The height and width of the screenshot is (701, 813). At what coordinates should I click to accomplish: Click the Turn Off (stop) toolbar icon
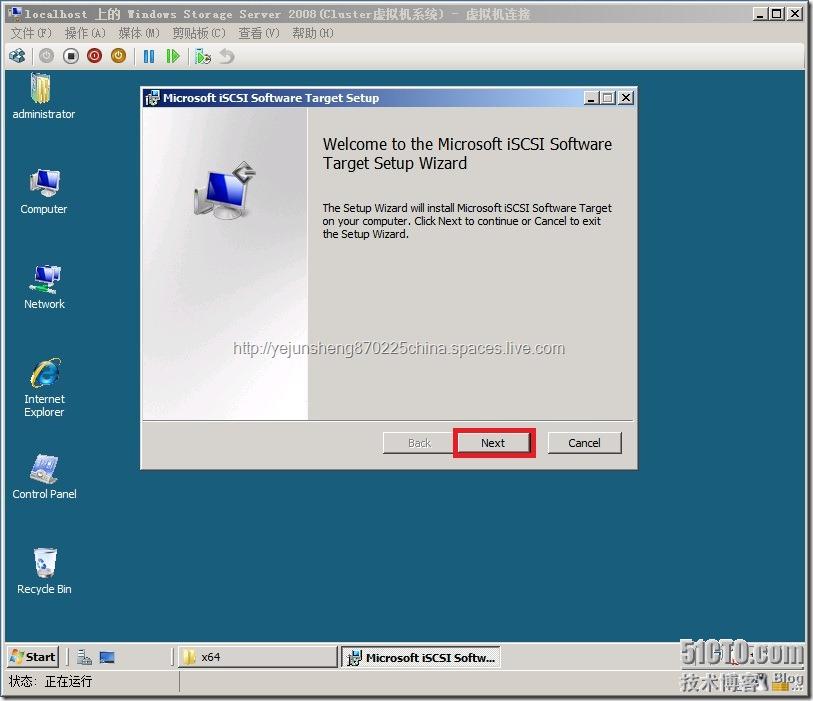[71, 56]
